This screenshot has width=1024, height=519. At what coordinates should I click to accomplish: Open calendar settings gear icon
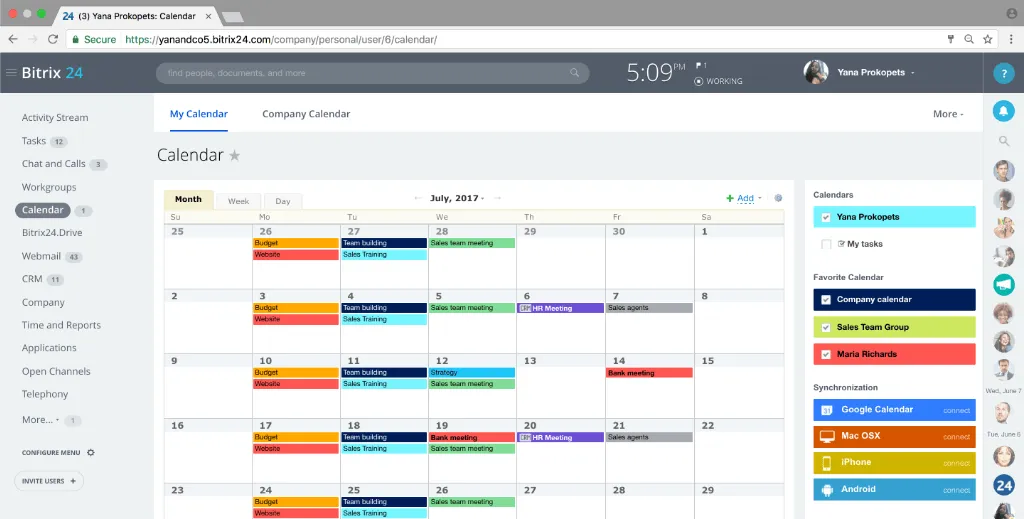(x=778, y=198)
